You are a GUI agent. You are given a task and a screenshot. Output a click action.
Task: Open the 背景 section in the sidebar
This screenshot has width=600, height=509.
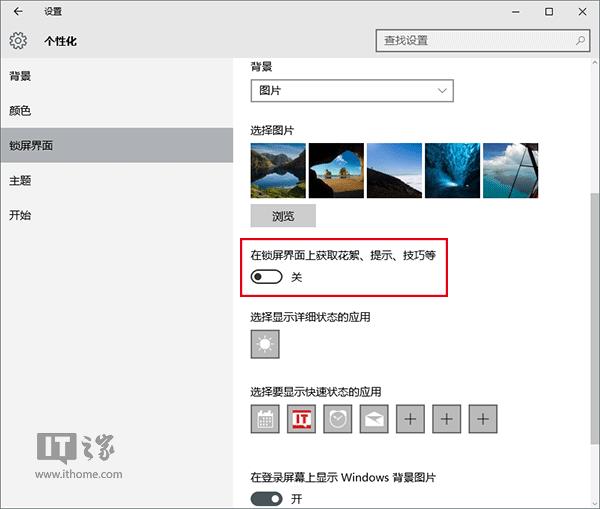coord(21,76)
